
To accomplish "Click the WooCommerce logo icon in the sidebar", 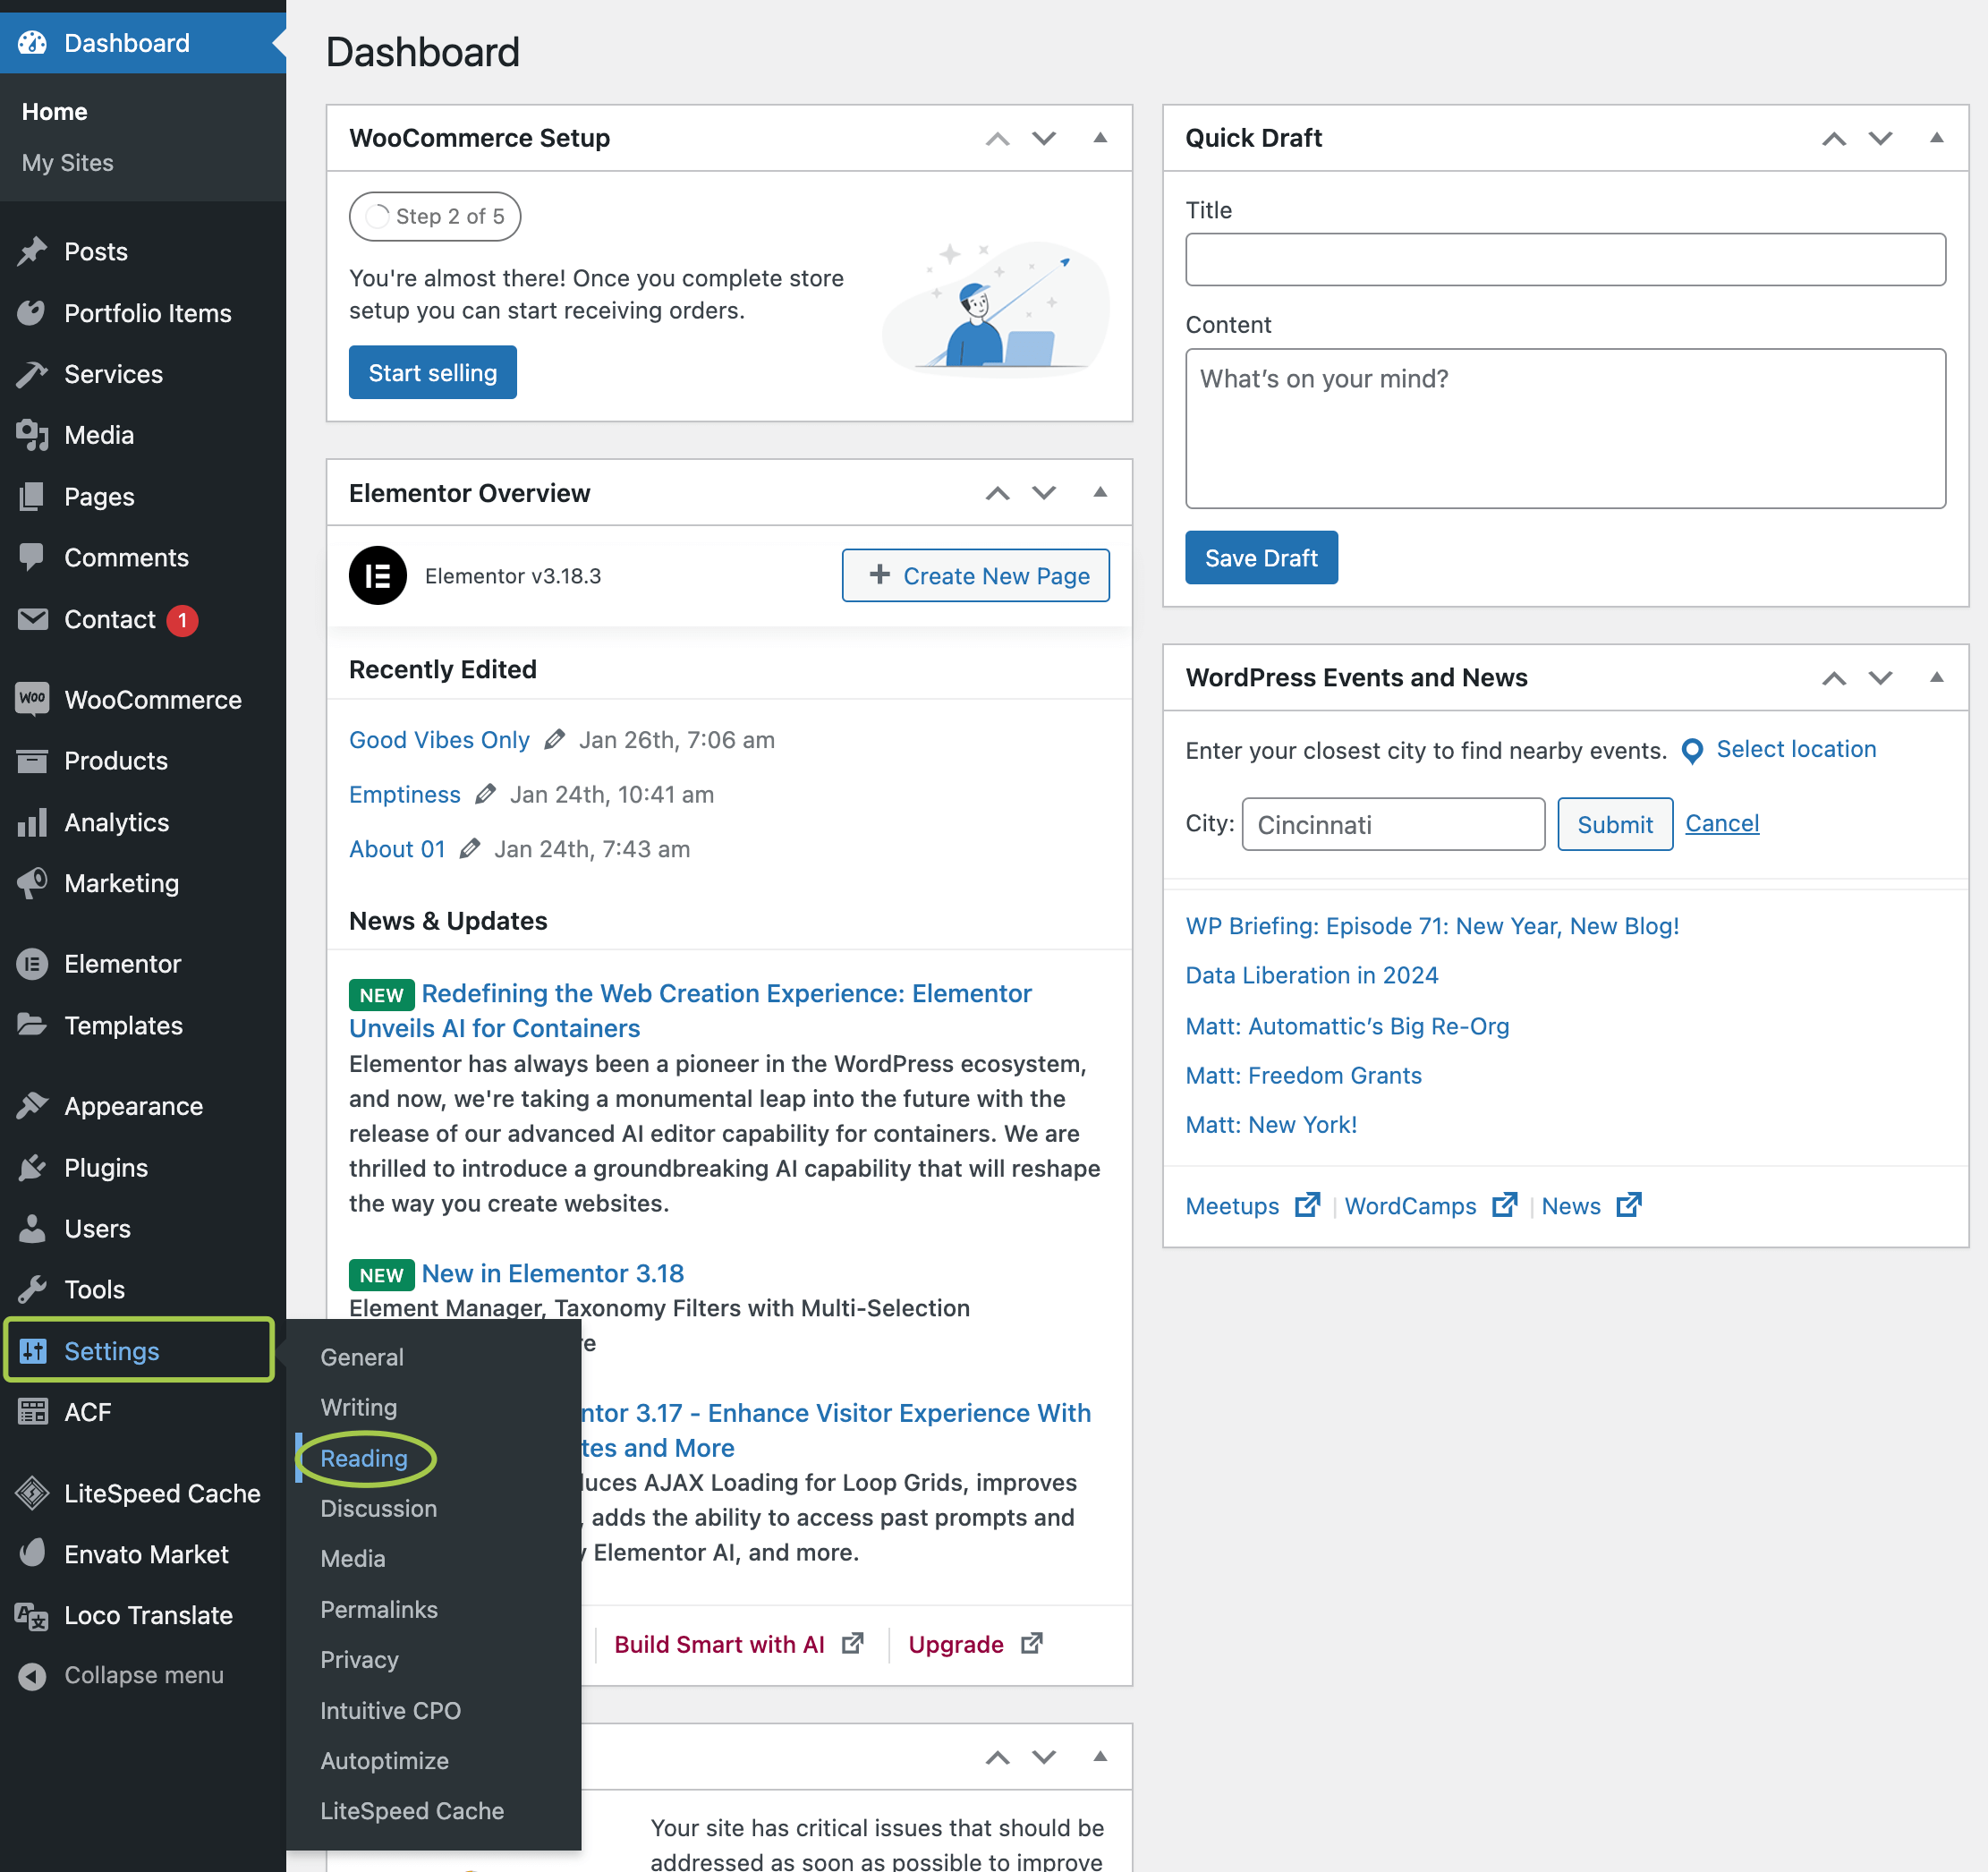I will 32,699.
